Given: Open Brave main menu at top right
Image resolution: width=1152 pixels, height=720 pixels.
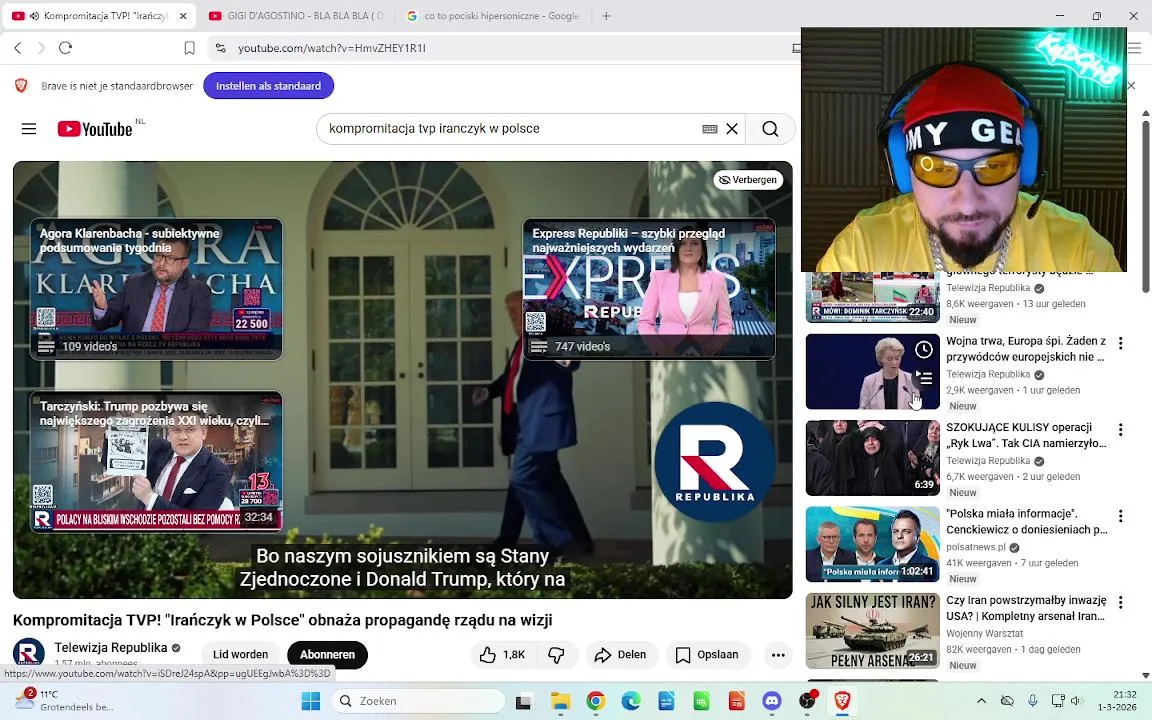Looking at the screenshot, I should tap(1135, 48).
